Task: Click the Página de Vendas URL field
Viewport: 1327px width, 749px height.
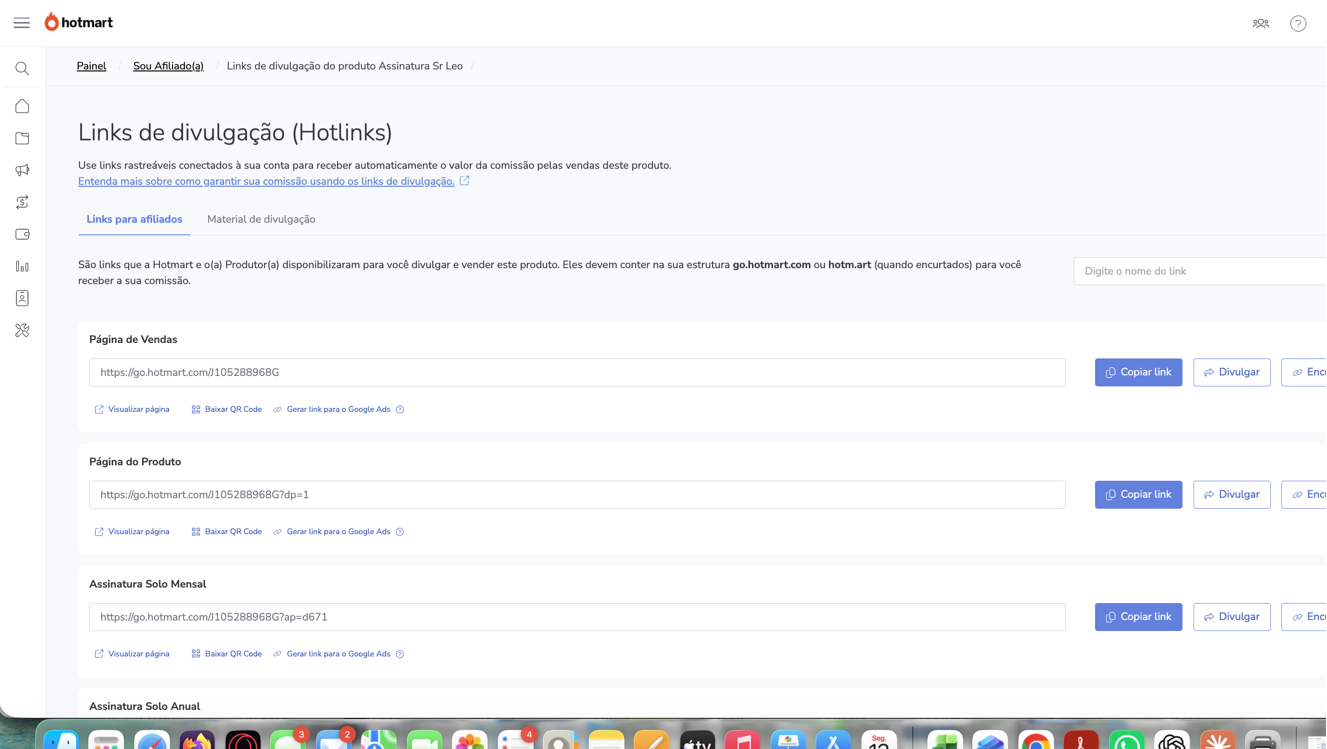Action: pyautogui.click(x=577, y=372)
